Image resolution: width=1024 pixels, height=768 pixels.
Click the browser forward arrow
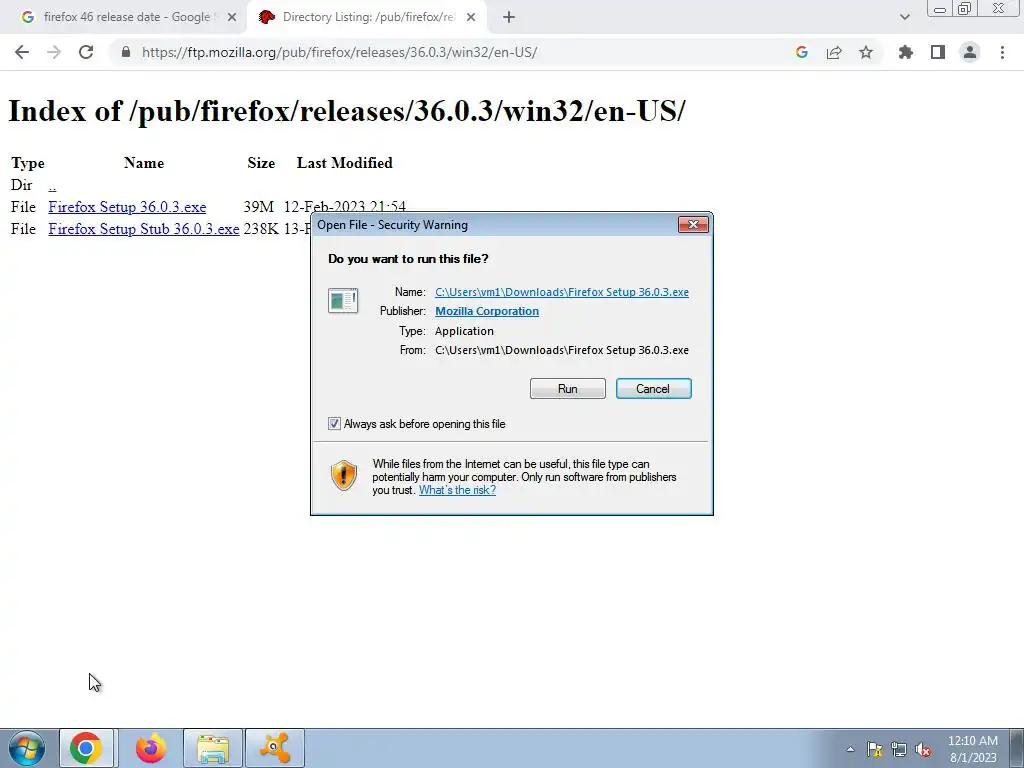click(54, 52)
